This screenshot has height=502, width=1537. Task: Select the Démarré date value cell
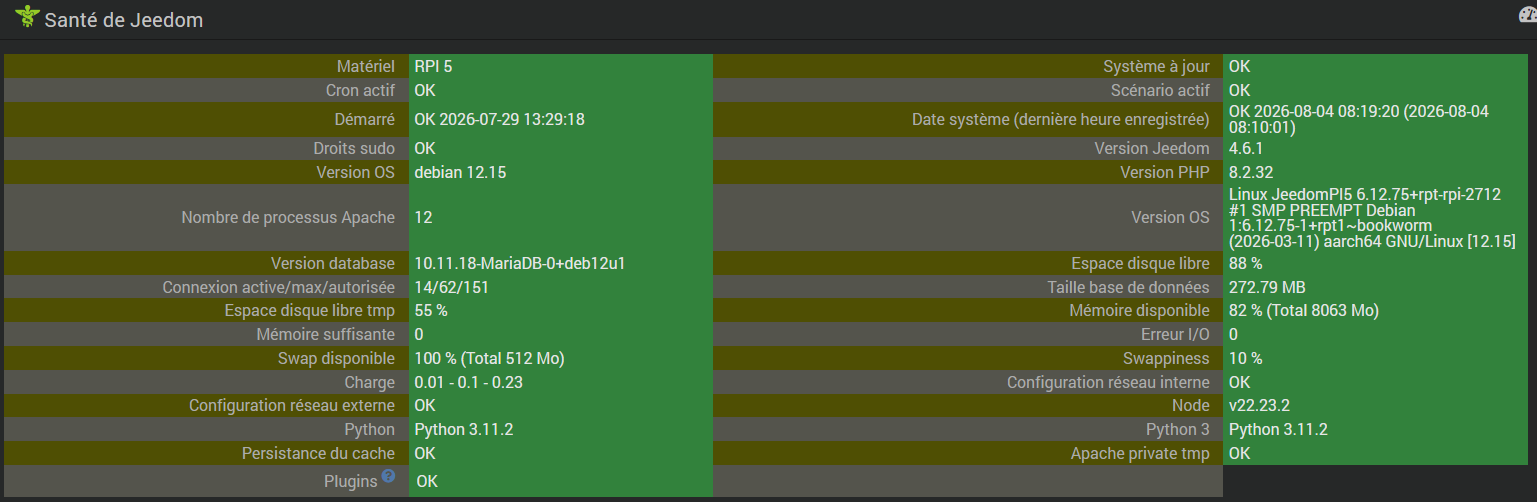point(561,119)
